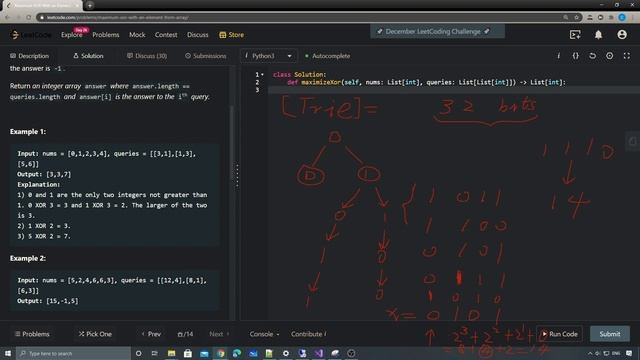Click the 'Output: [15,-1,5]' line

pyautogui.click(x=48, y=301)
